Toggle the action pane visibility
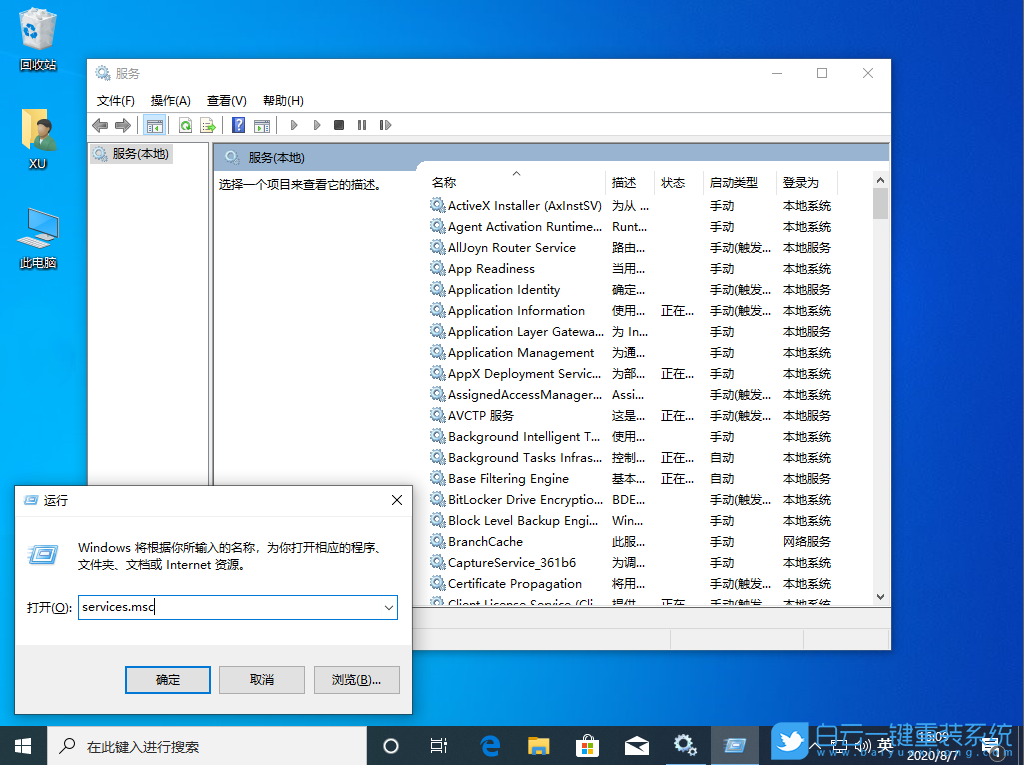1024x765 pixels. point(262,124)
